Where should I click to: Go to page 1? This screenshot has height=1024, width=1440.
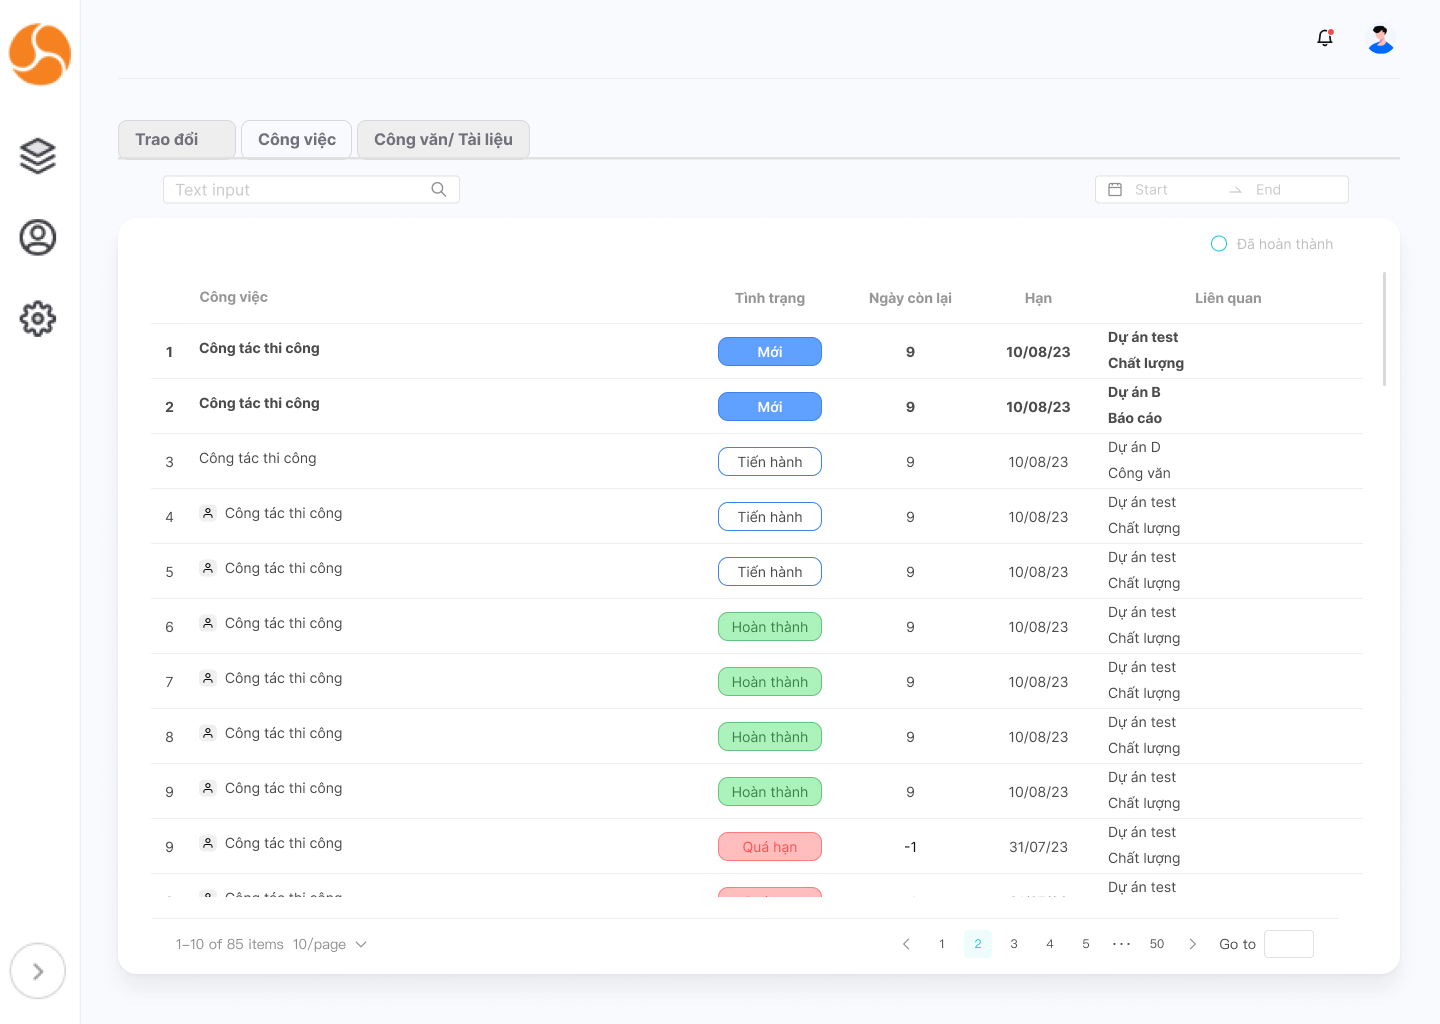pos(942,944)
